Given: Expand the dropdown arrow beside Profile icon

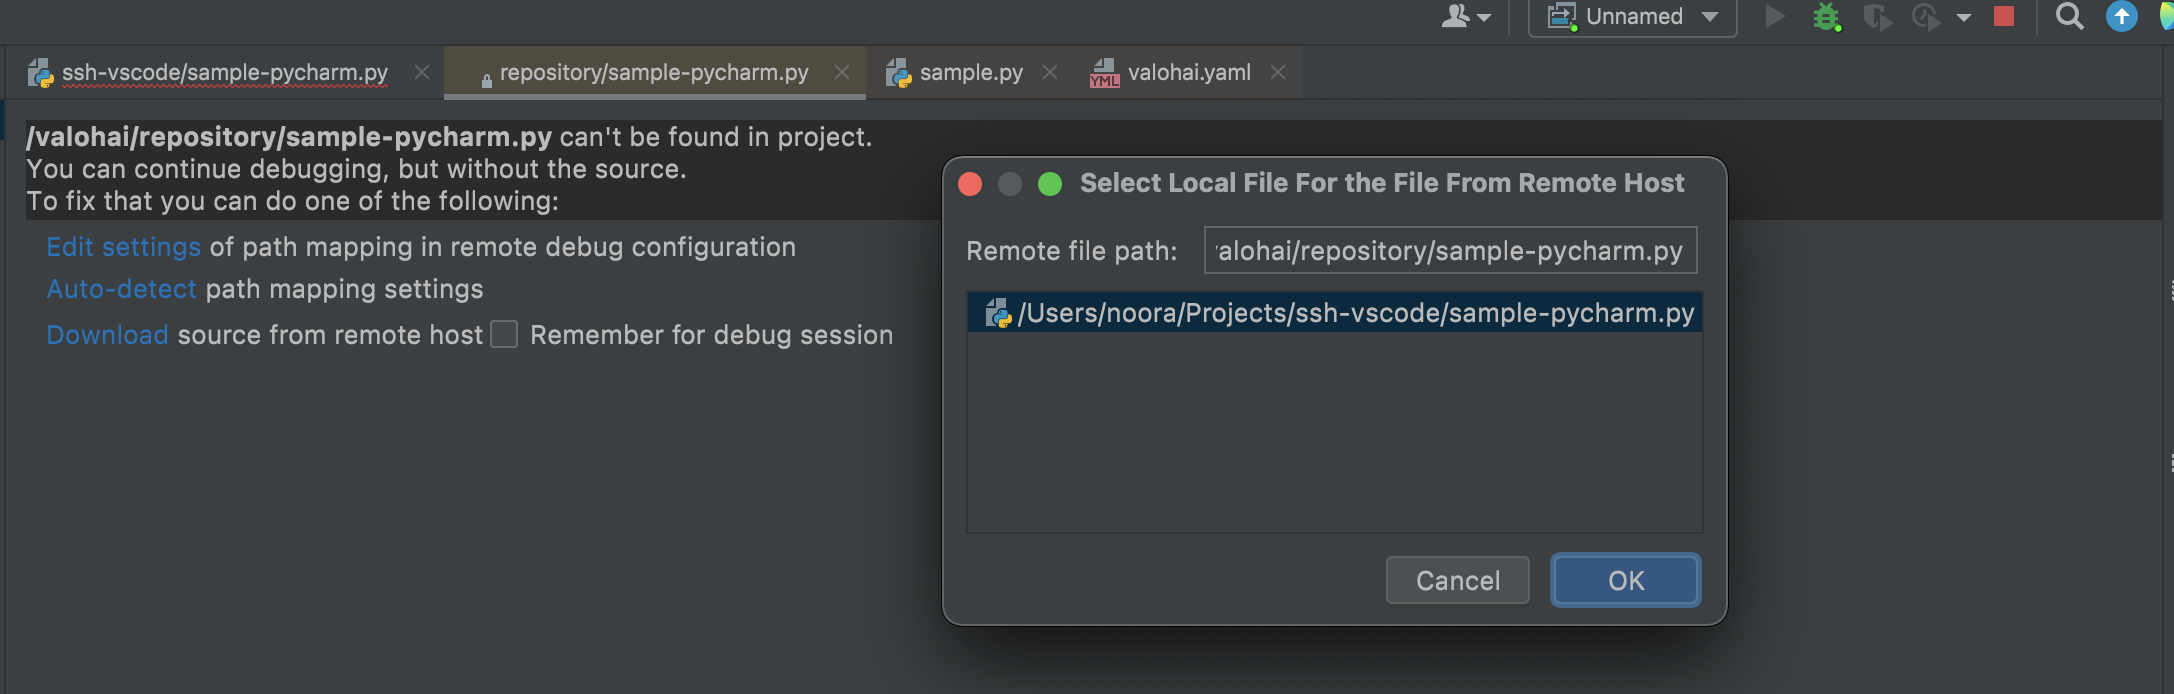Looking at the screenshot, I should coord(1963,17).
